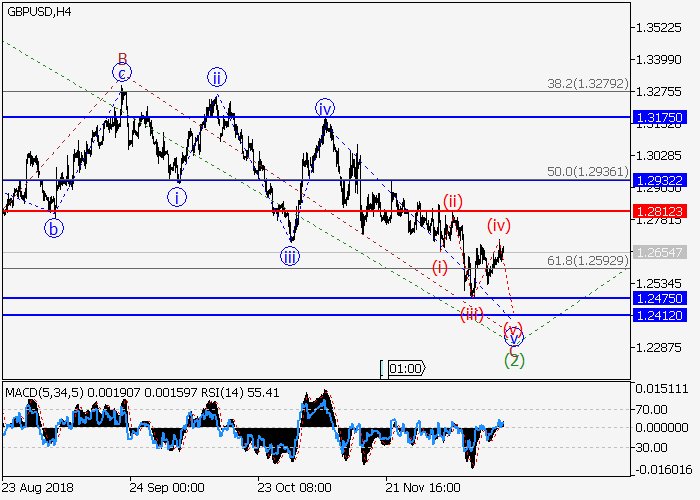Select the gray 1.26547 current price tag
700x500 pixels.
click(658, 253)
